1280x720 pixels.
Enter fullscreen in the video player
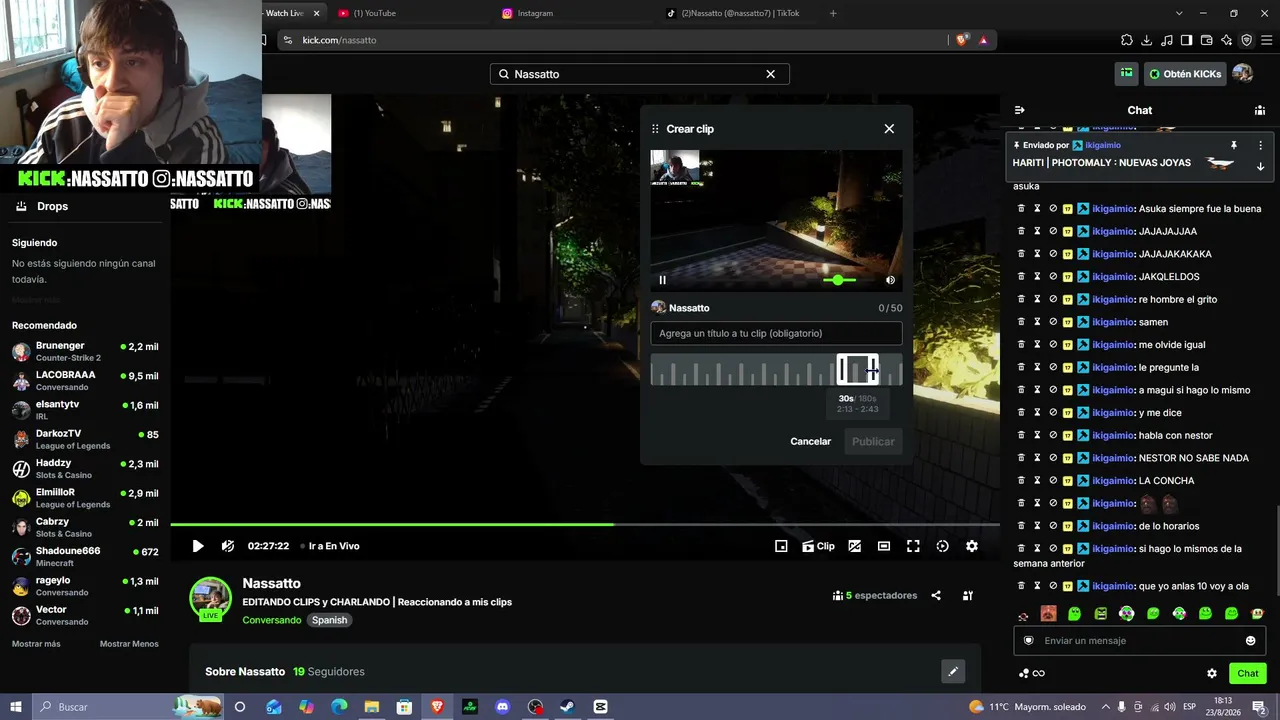[x=913, y=546]
